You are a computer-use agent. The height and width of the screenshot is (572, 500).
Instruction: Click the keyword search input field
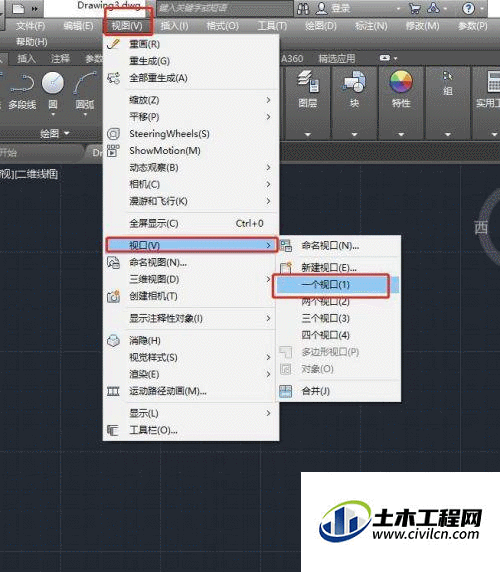click(x=225, y=8)
